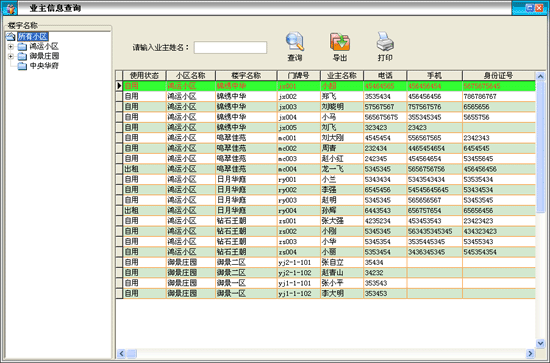Click the 门牌号 column header
The image size is (550, 363).
coord(299,75)
